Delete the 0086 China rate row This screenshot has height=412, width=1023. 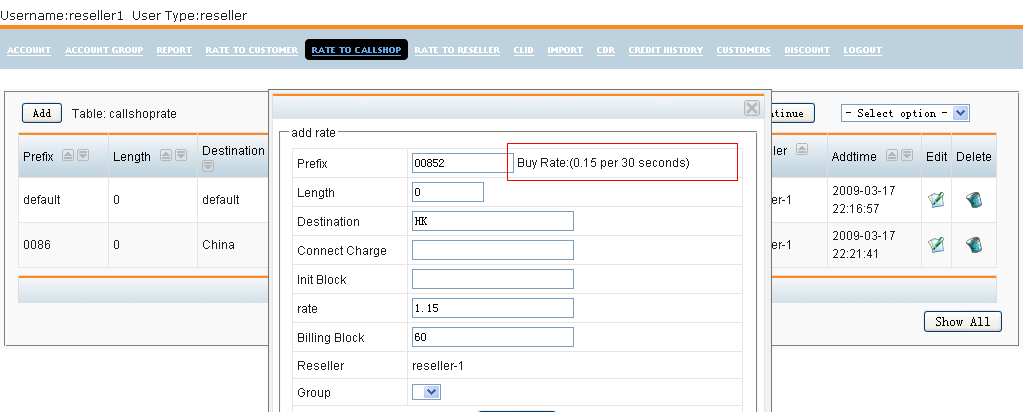(x=974, y=245)
